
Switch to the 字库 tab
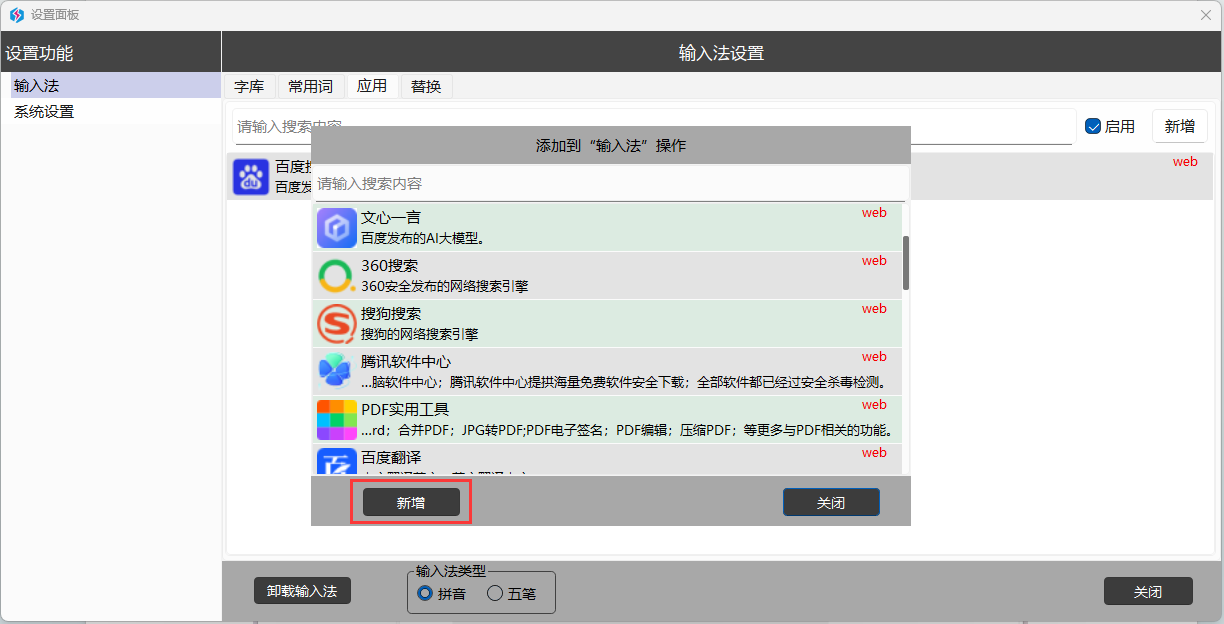[x=249, y=87]
